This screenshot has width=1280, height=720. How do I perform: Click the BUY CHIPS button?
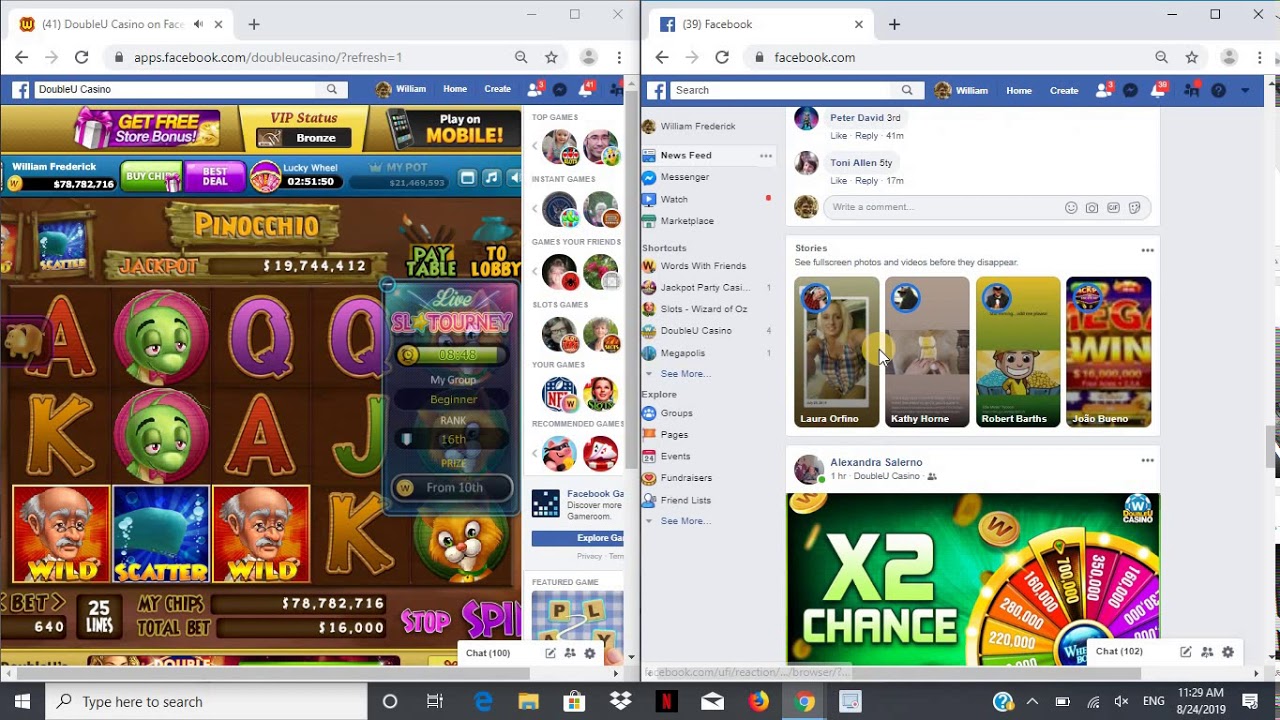tap(151, 177)
